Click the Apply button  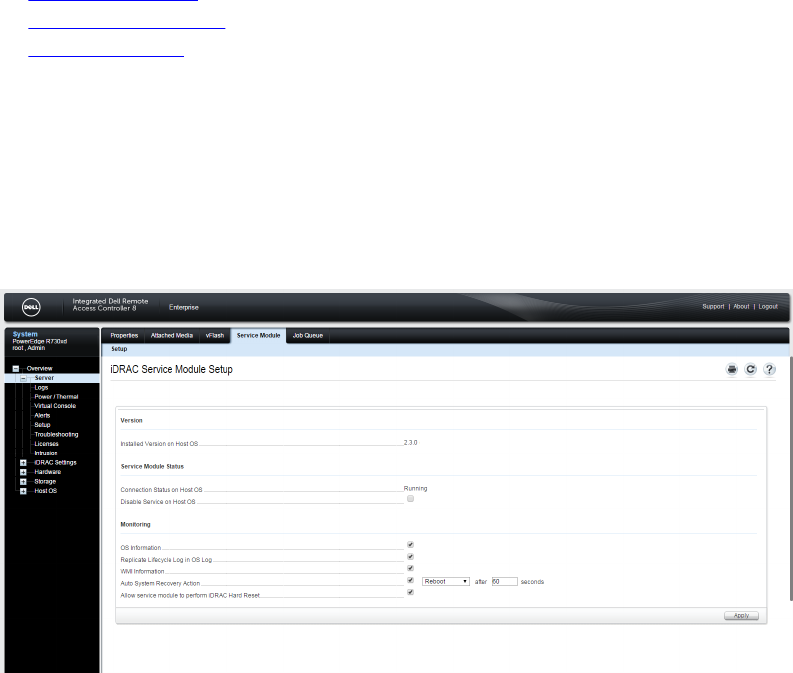coord(741,616)
